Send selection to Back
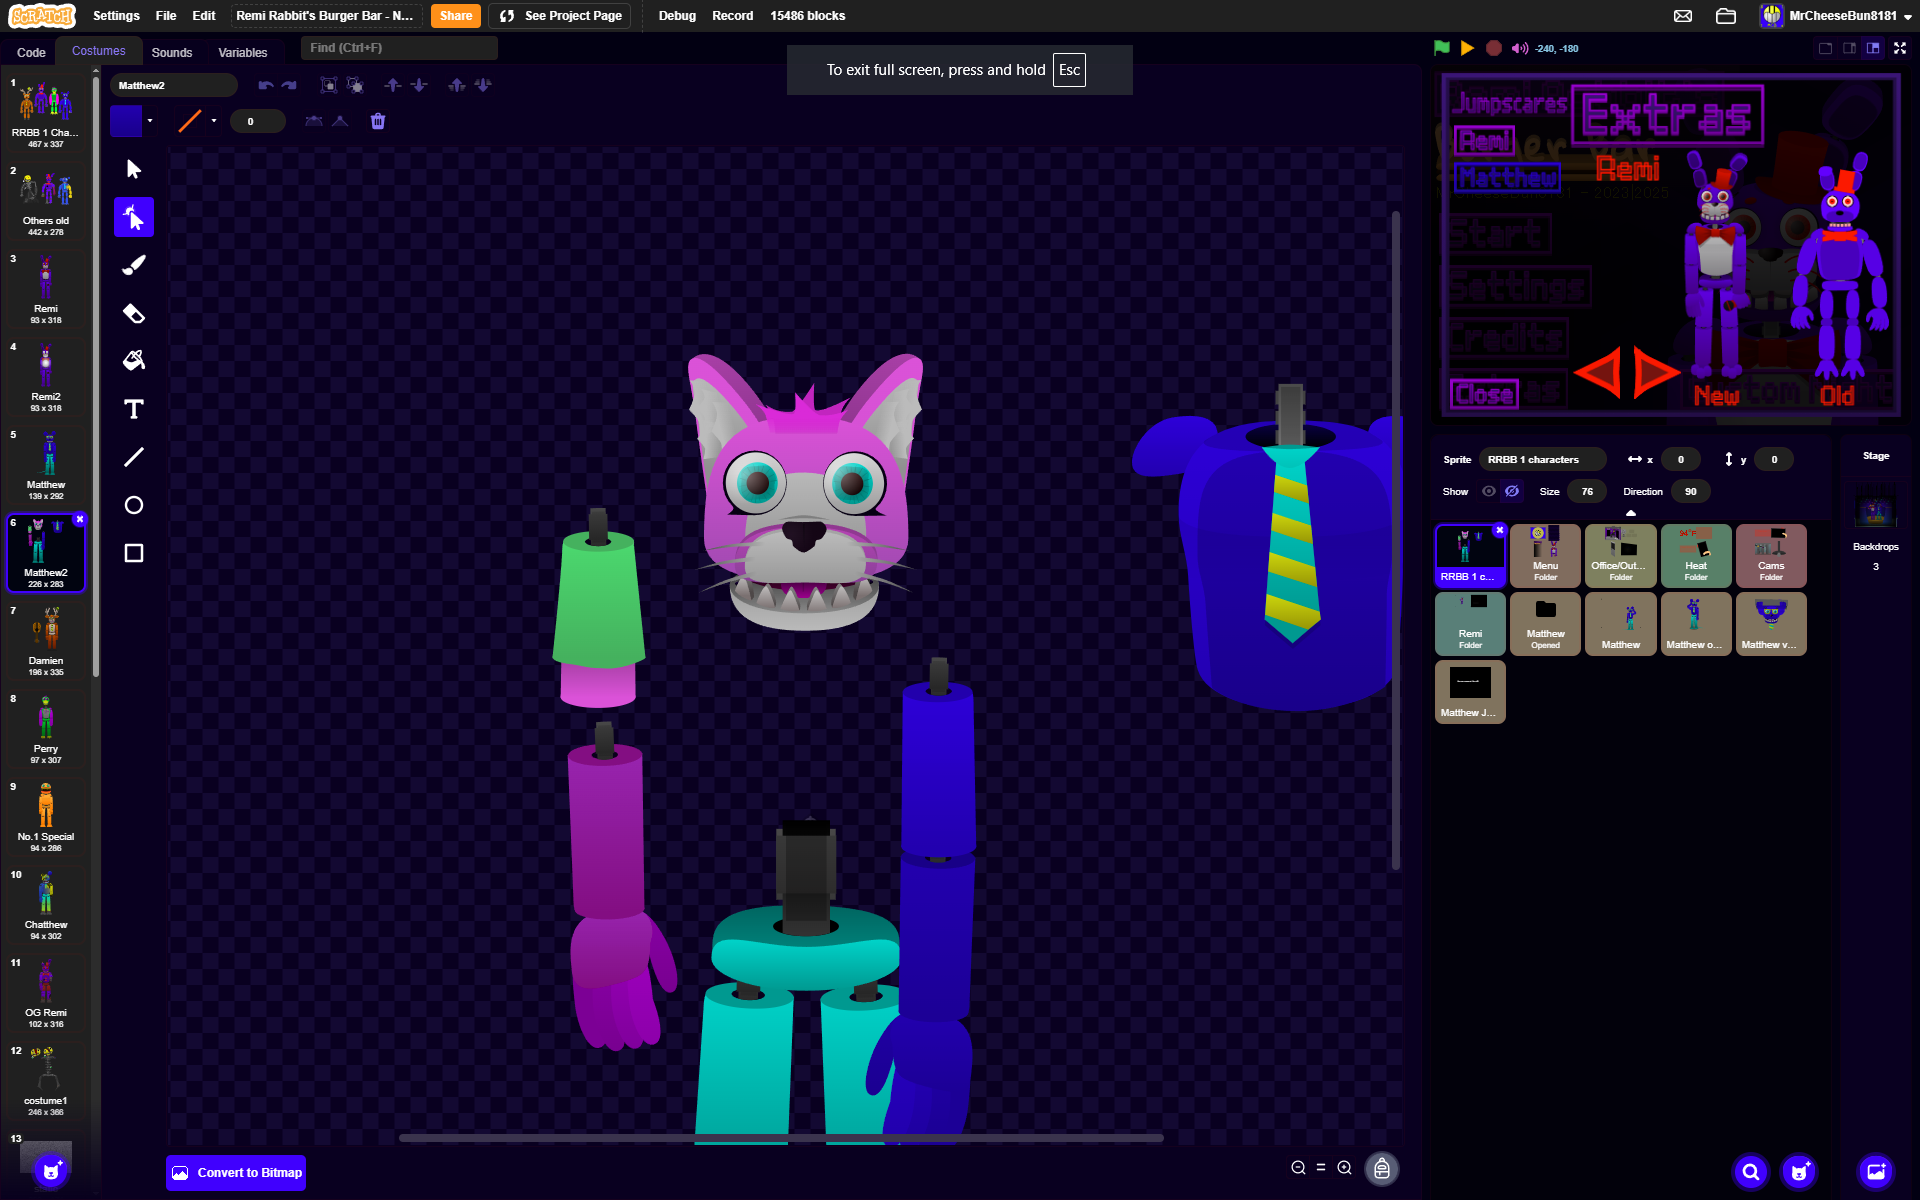The width and height of the screenshot is (1920, 1200). point(483,86)
